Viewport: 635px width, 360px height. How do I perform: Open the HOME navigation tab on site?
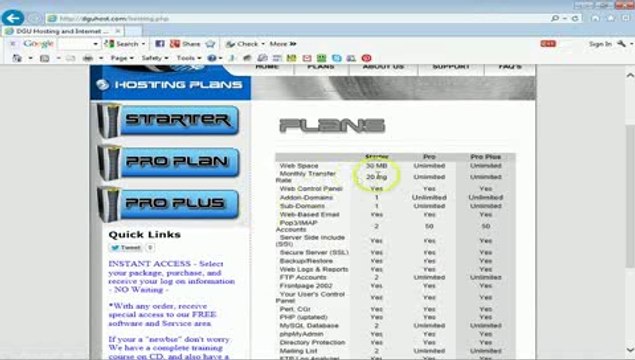[x=267, y=68]
